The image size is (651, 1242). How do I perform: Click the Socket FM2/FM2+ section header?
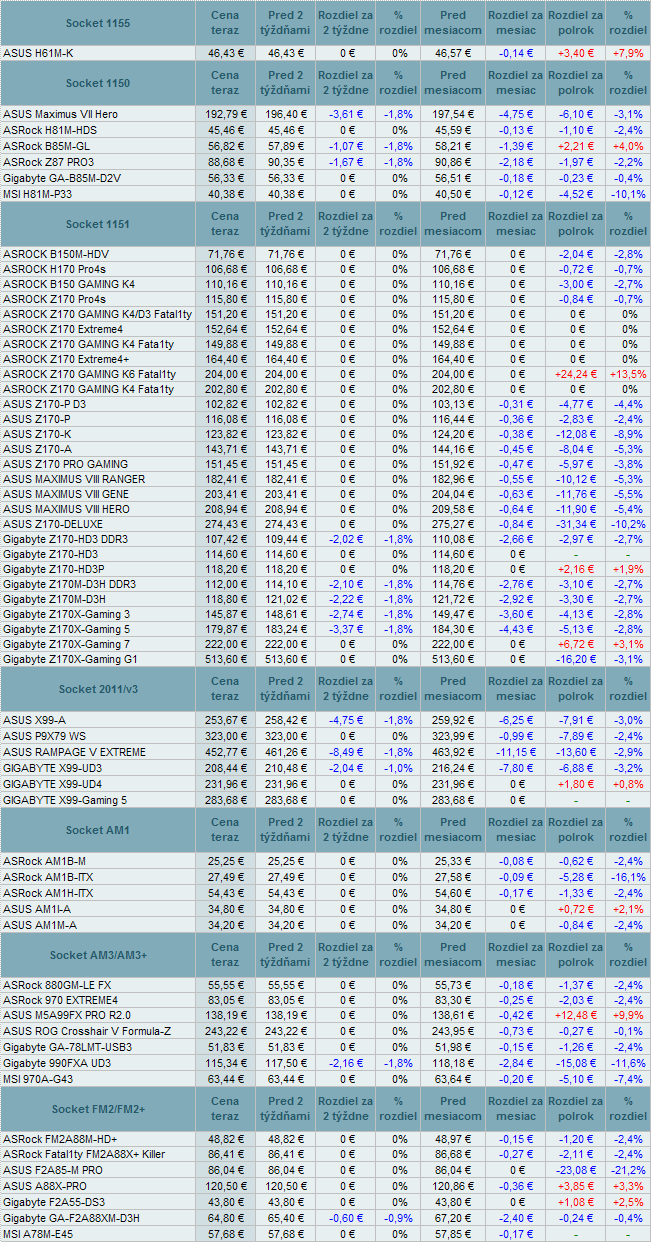point(97,1110)
